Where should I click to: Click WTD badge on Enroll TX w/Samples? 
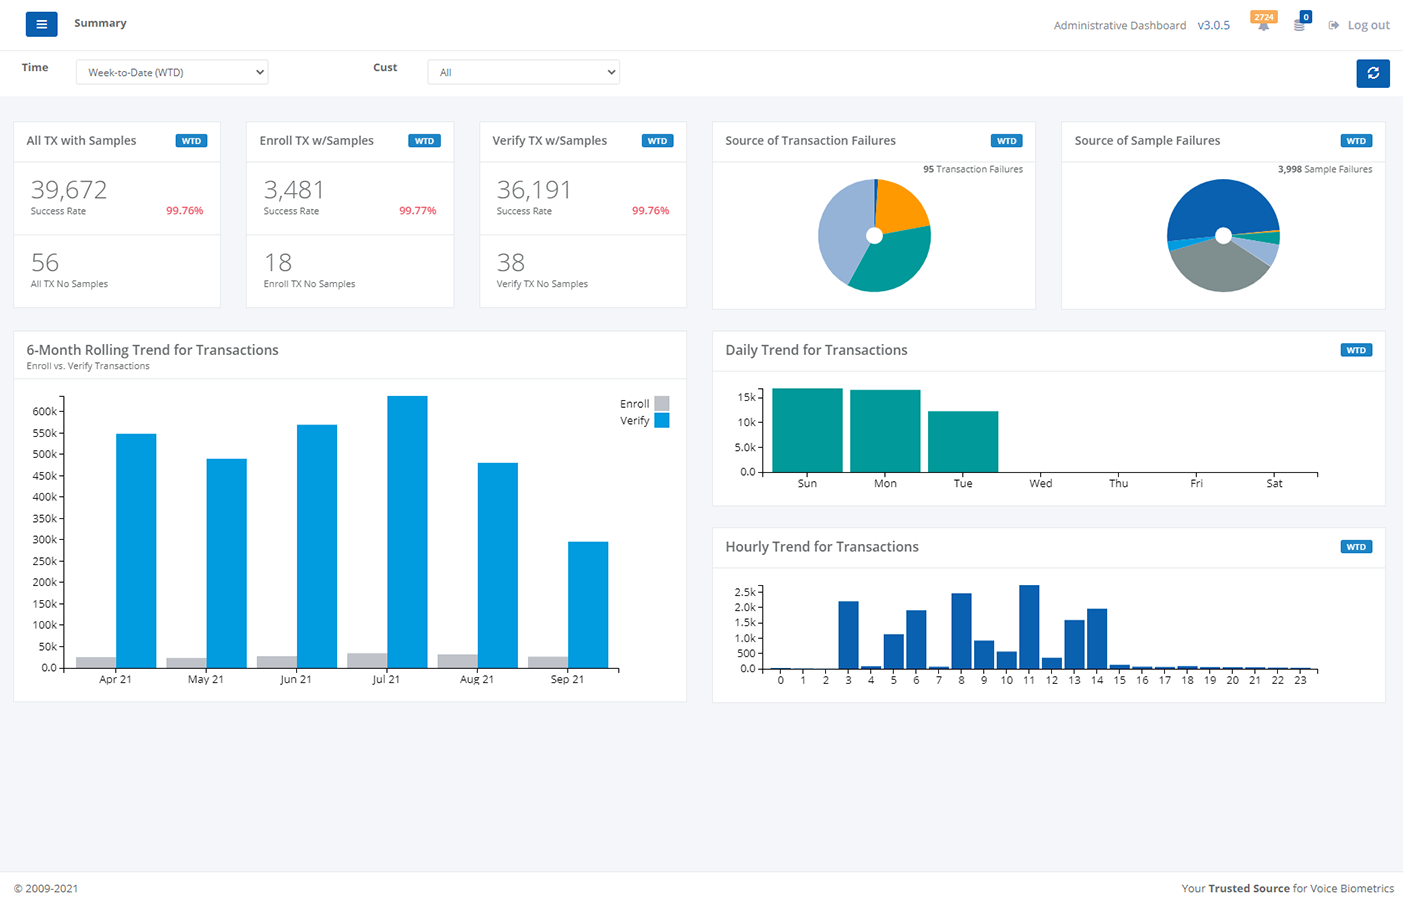coord(425,141)
